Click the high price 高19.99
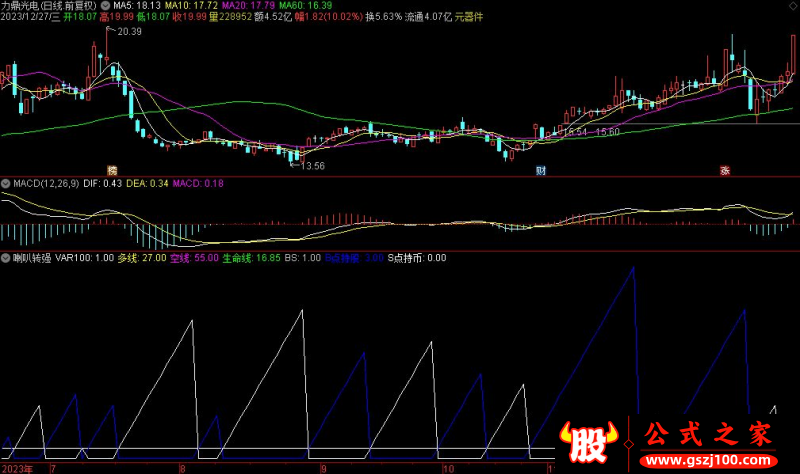This screenshot has height=474, width=800. click(x=117, y=17)
